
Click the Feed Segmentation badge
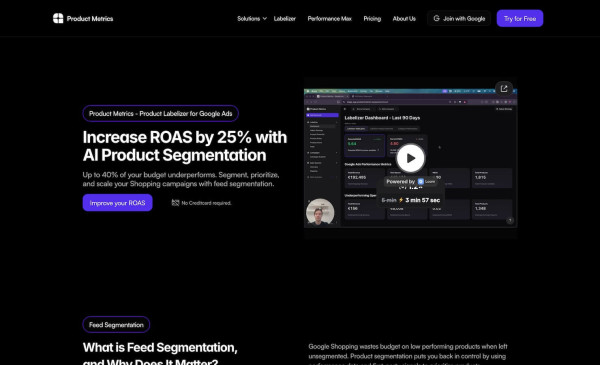click(116, 324)
